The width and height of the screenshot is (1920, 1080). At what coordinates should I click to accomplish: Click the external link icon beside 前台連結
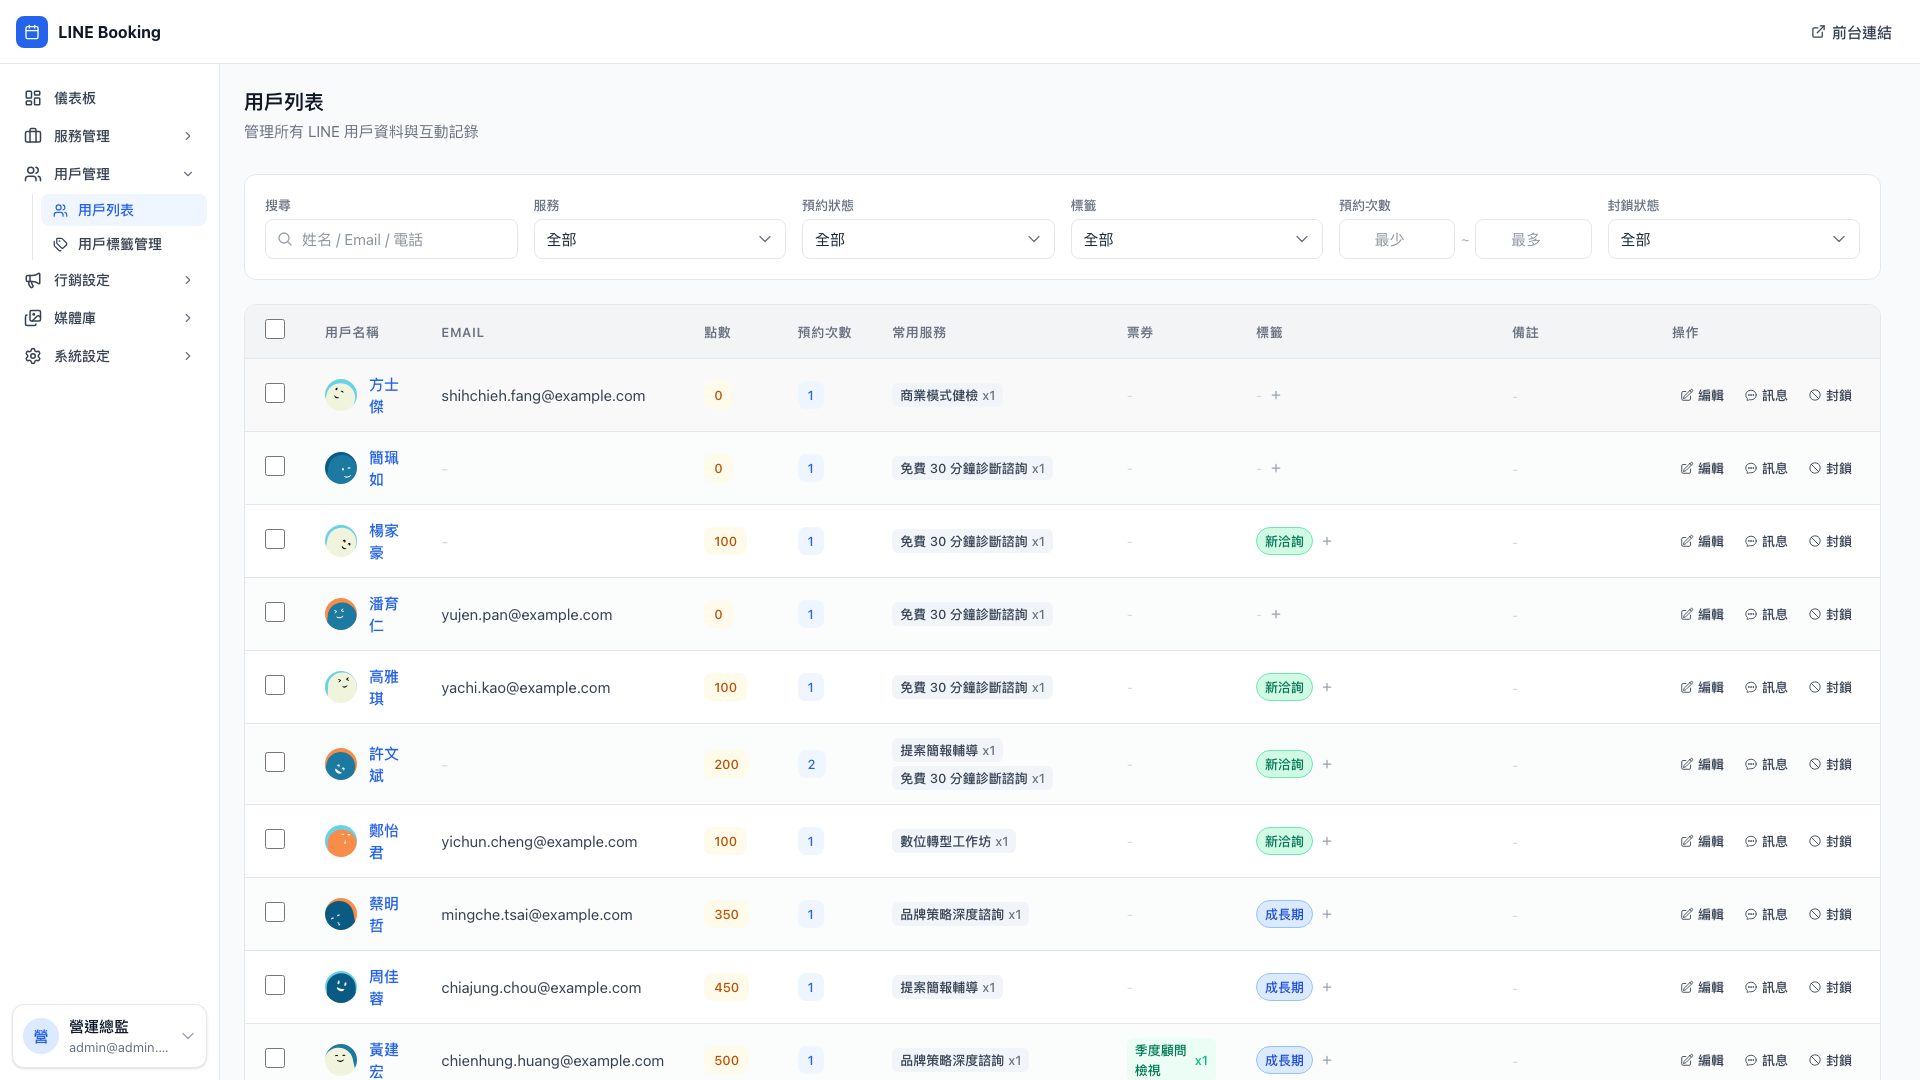(1818, 32)
